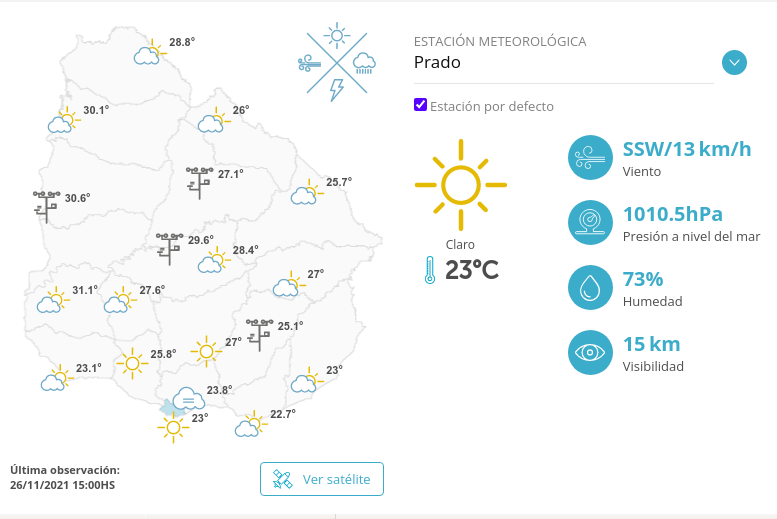Viewport: 777px width, 519px height.
Task: Select the sun icon showing 23° near Montevideo
Action: tap(173, 427)
